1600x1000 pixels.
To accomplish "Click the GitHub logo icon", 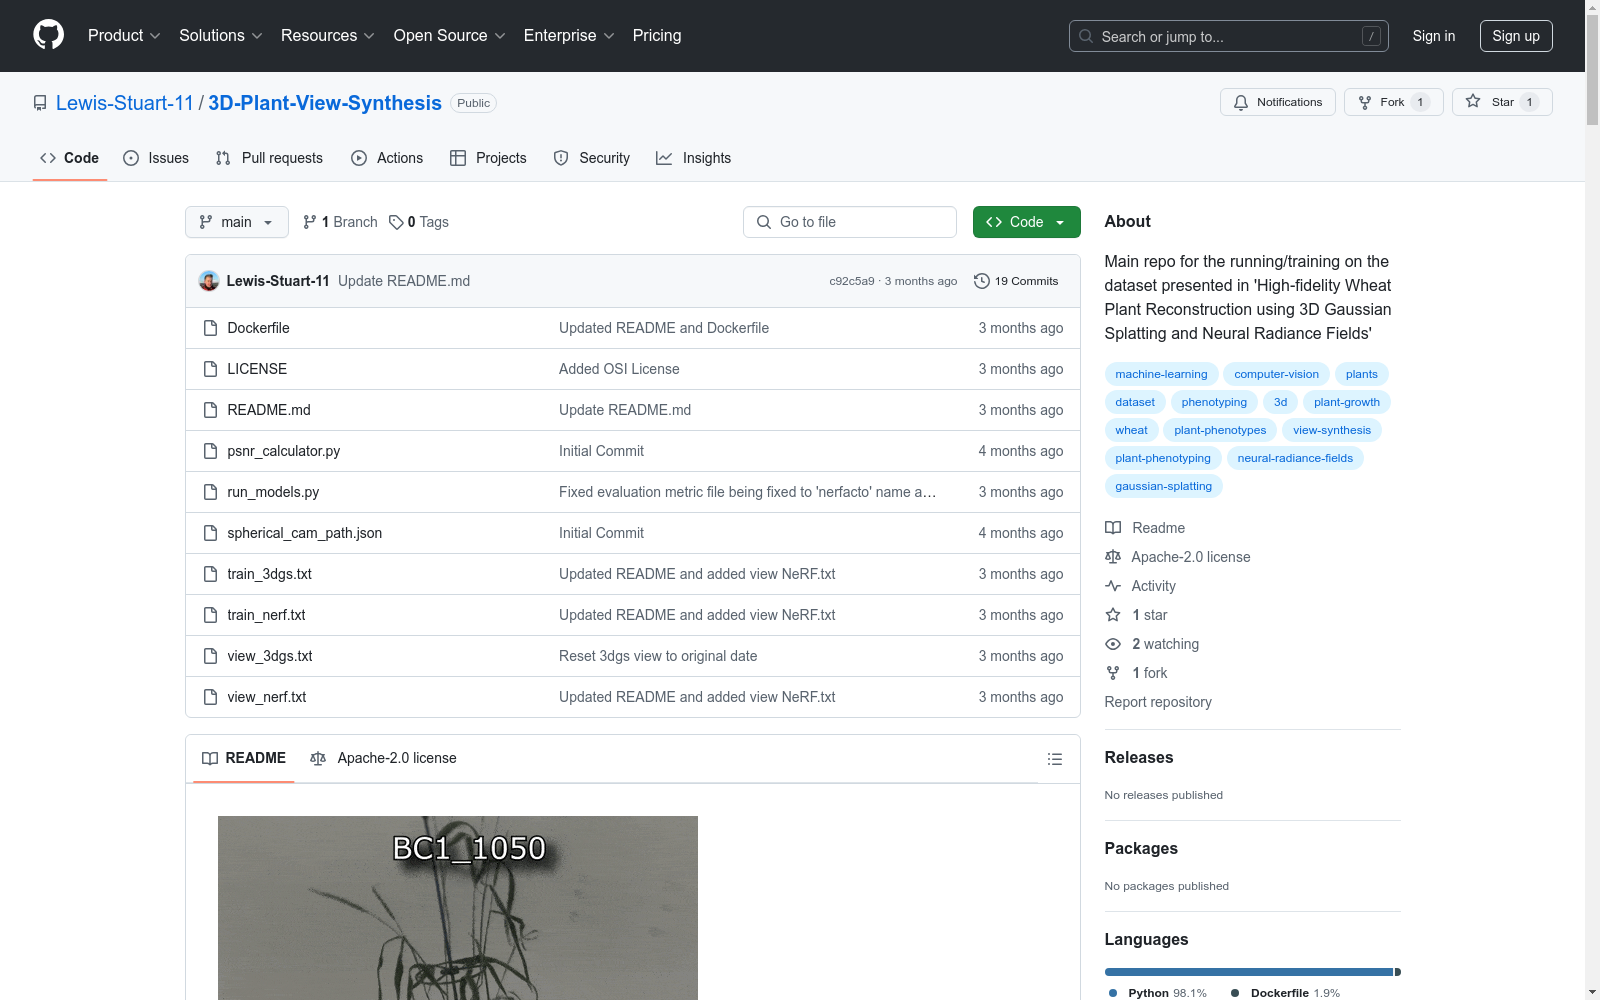I will pos(48,35).
